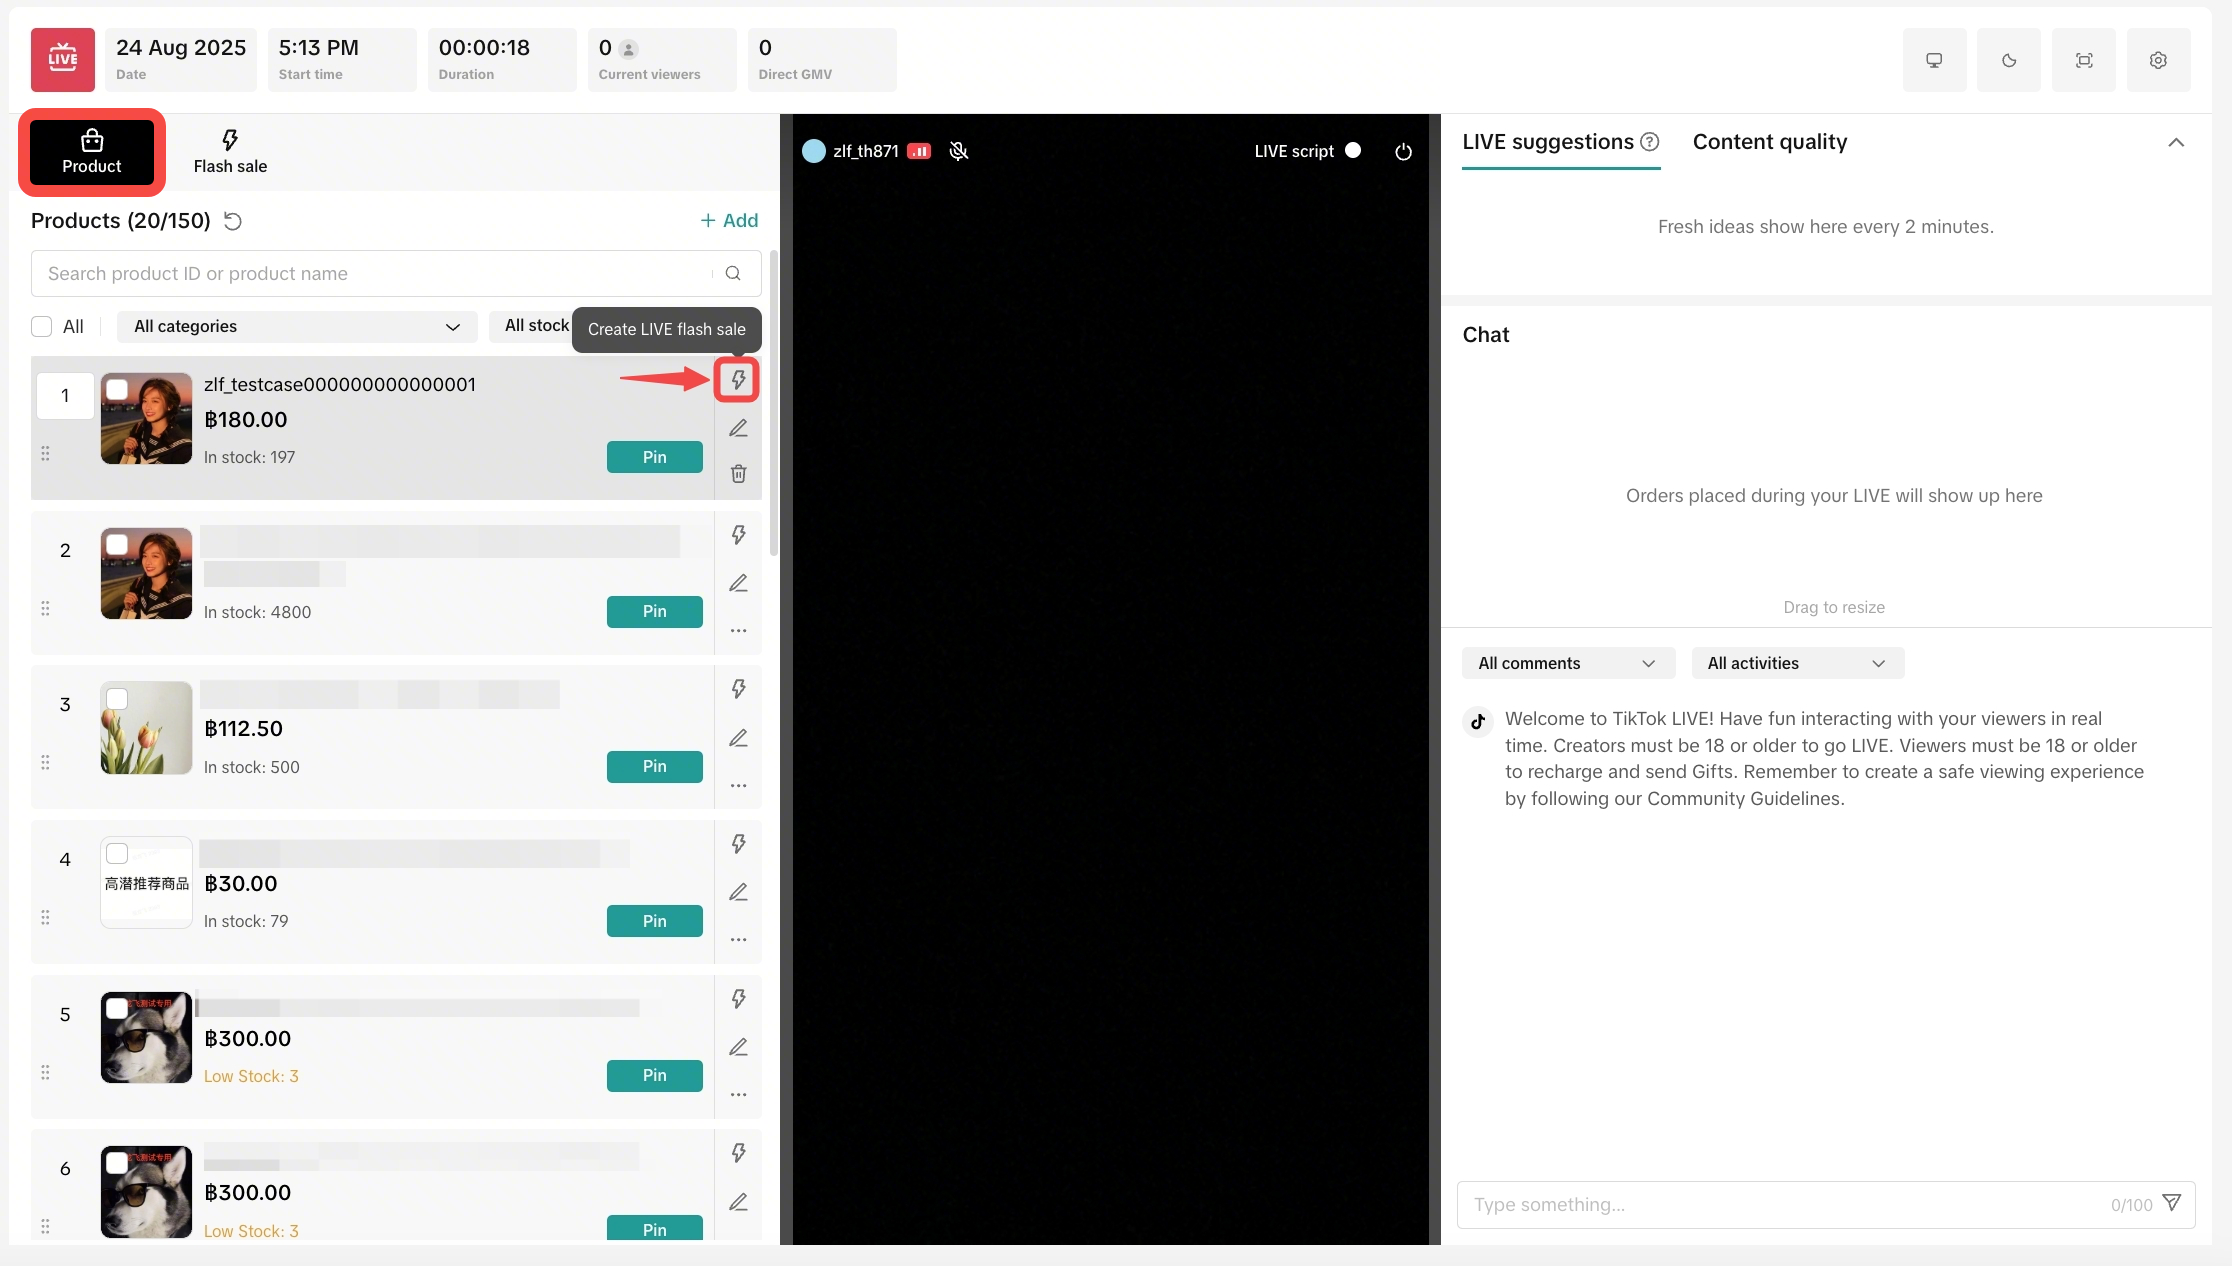Viewport: 2232px width, 1266px height.
Task: Expand the All comments filter
Action: click(x=1567, y=663)
